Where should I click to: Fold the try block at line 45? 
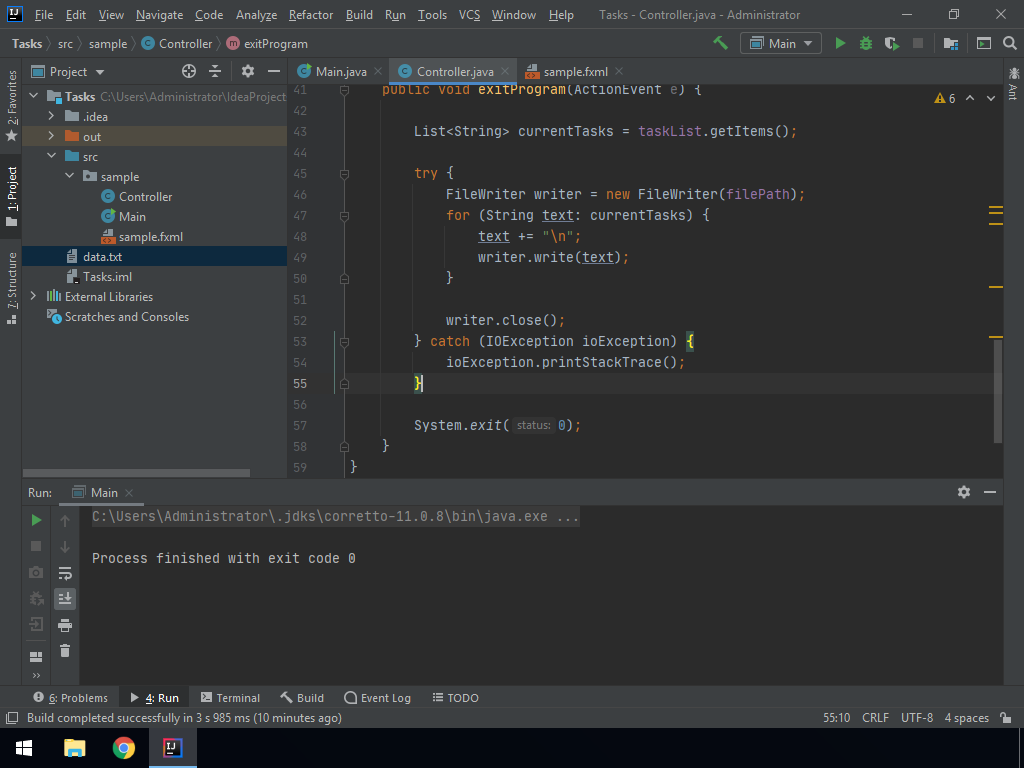pyautogui.click(x=344, y=174)
